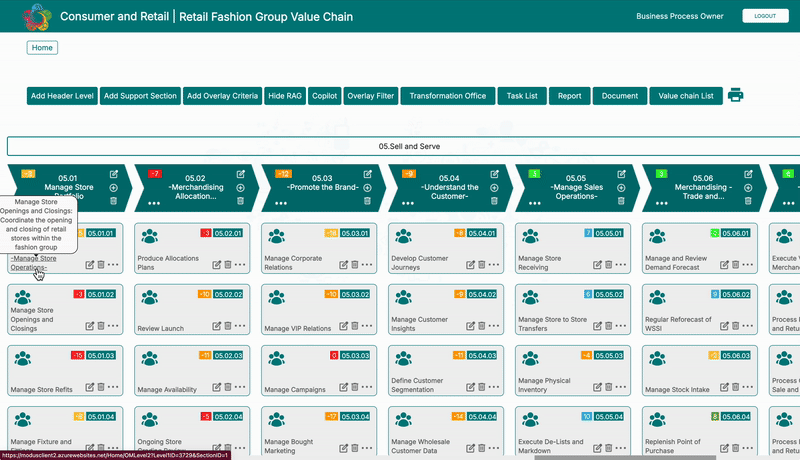This screenshot has height=460, width=800.
Task: Delete header 05.01 Manage Store Portfolio
Action: (x=113, y=201)
